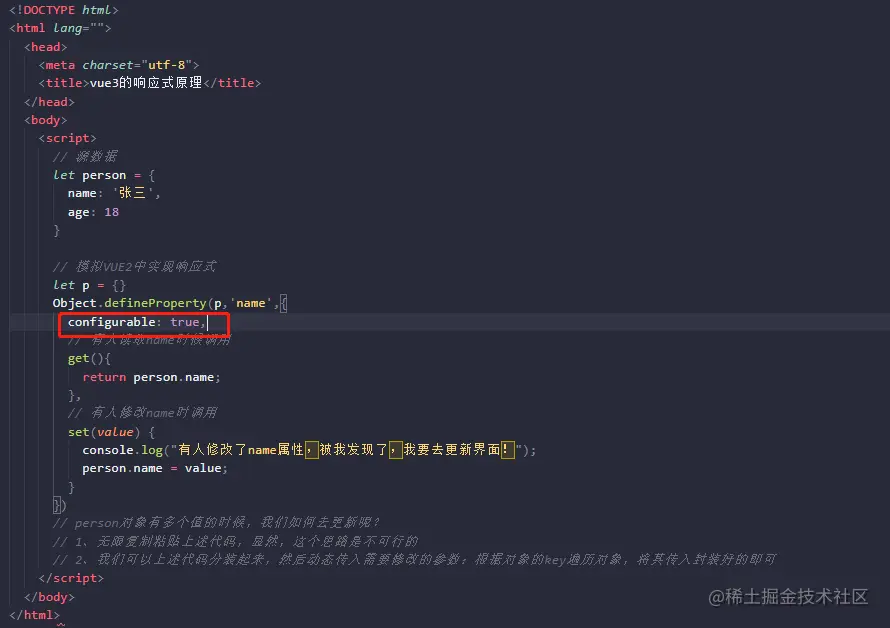The height and width of the screenshot is (628, 890).
Task: Click the opening <head> tag
Action: click(x=45, y=47)
